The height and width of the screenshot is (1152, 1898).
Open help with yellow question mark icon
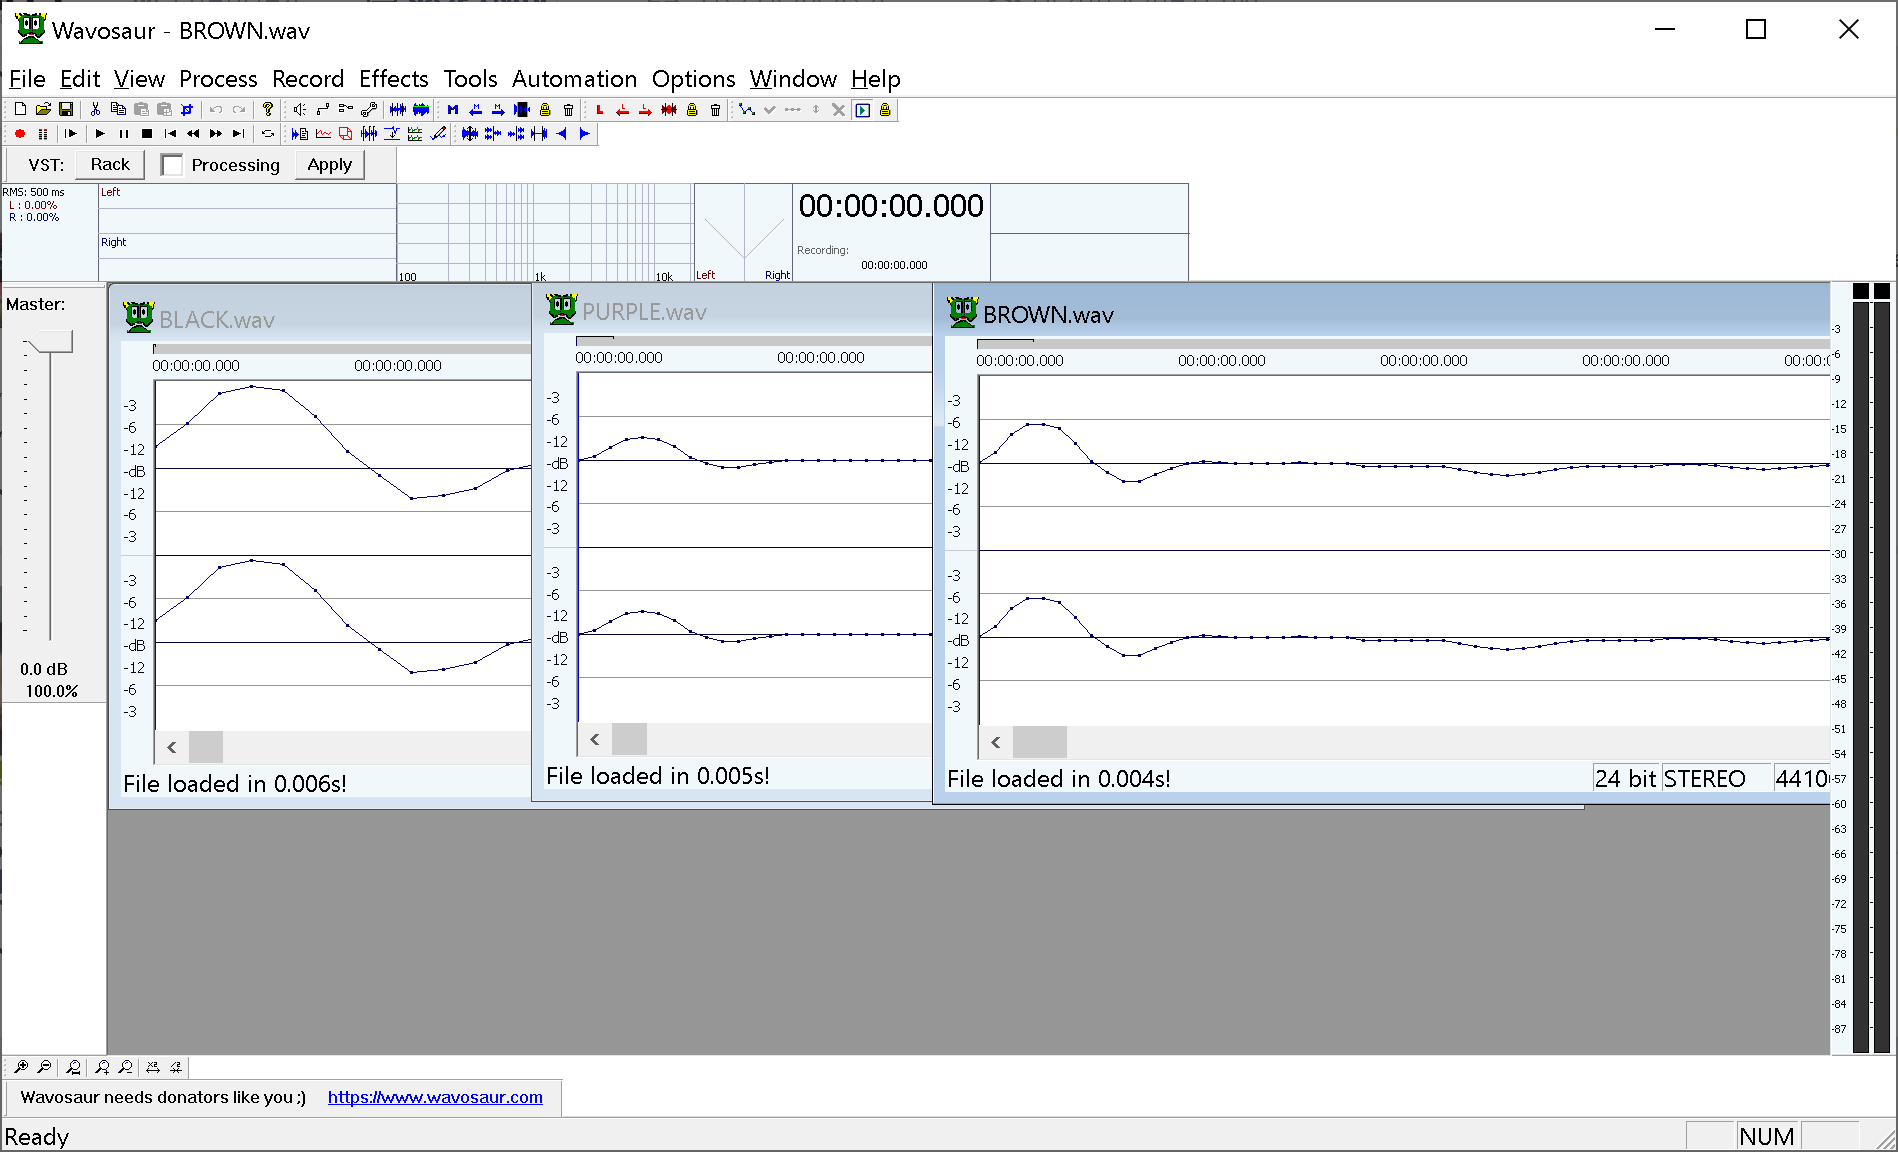coord(268,110)
